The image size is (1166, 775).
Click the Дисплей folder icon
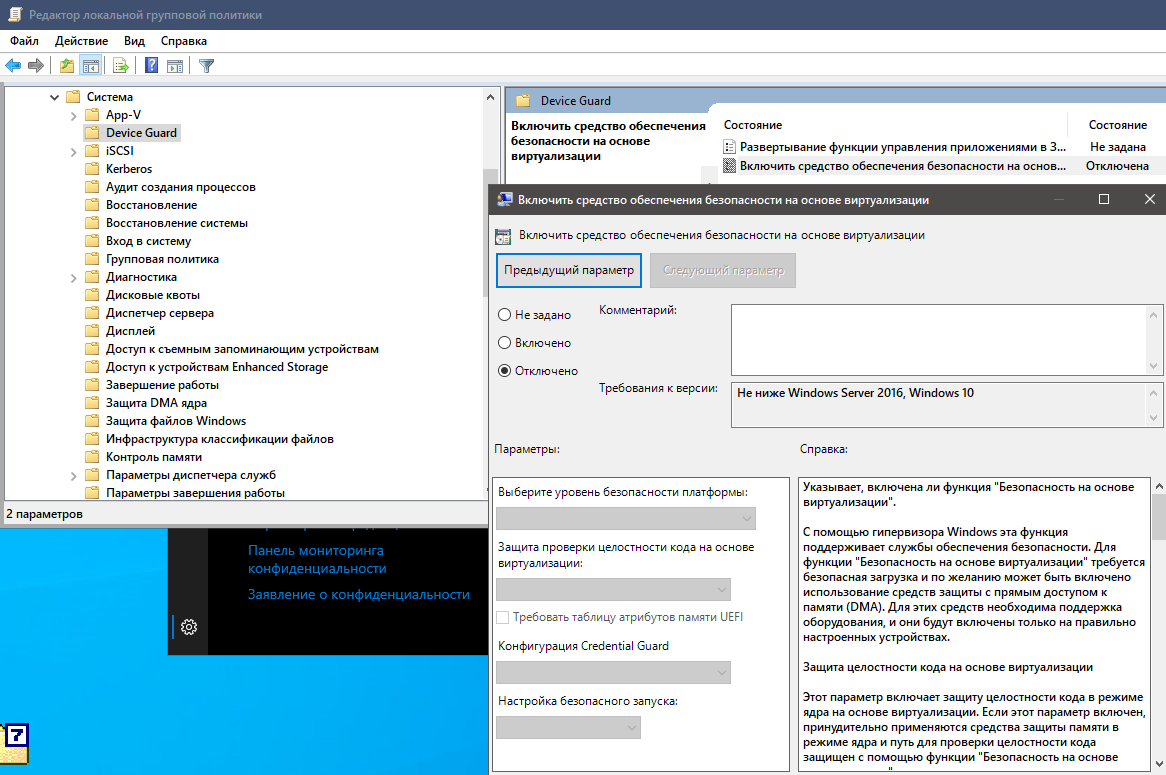click(92, 331)
